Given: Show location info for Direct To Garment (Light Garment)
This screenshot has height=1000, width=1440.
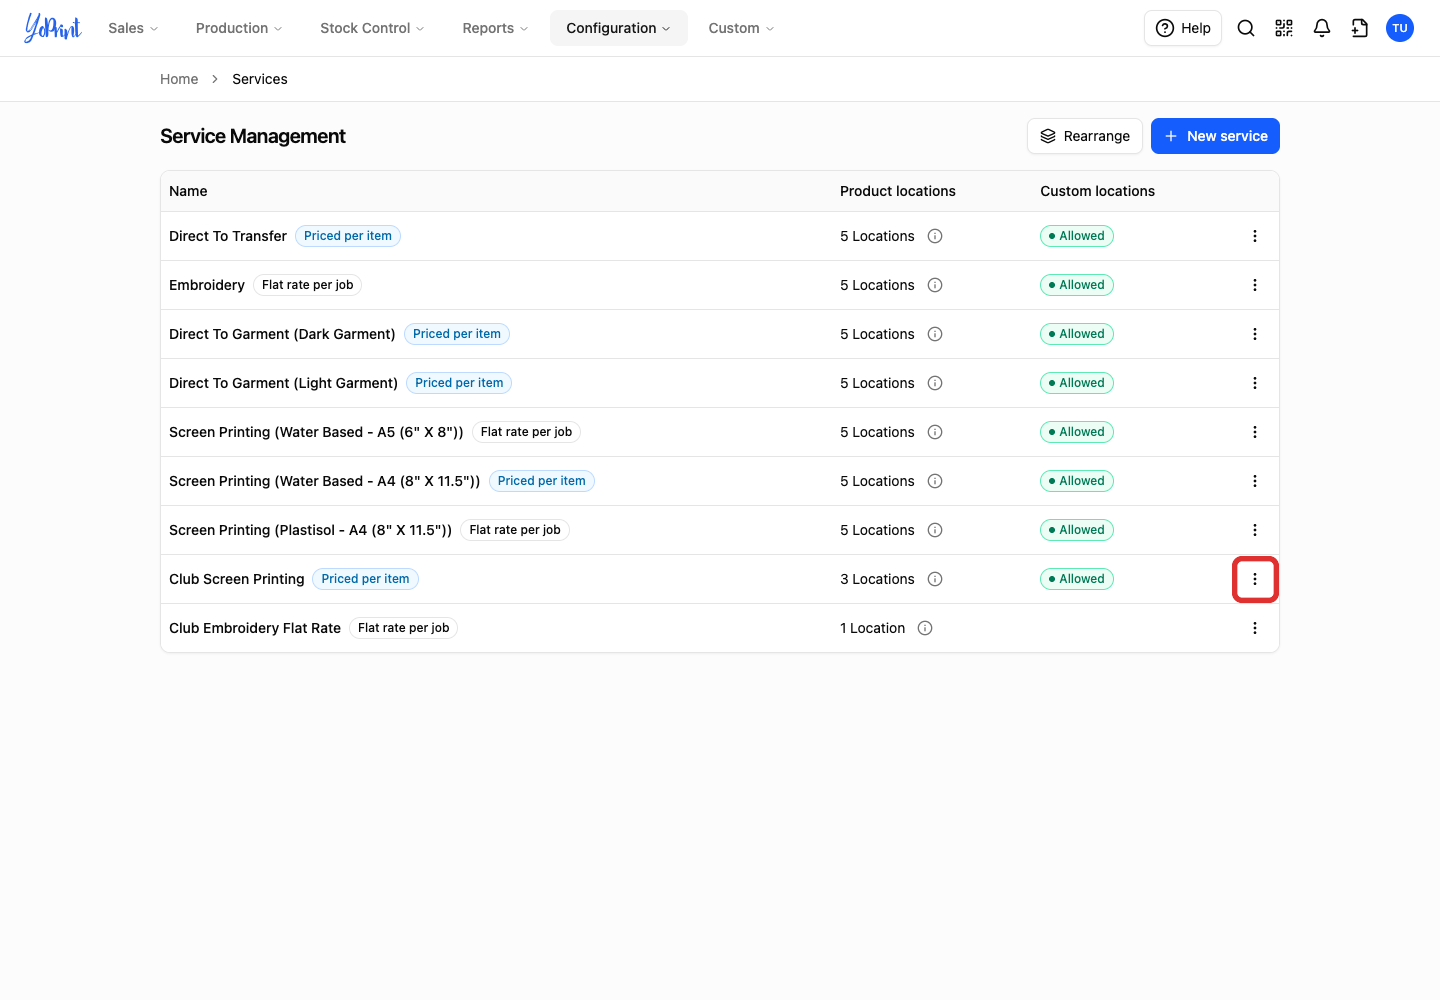Looking at the screenshot, I should (x=935, y=383).
